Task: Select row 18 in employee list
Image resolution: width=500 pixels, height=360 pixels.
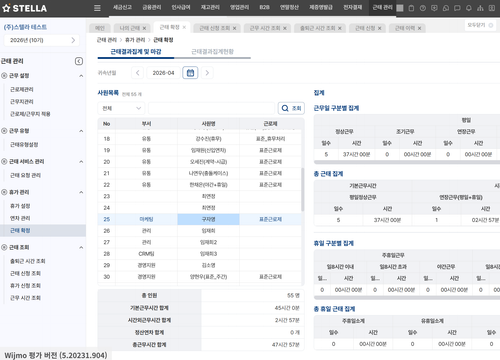Action: pos(200,139)
